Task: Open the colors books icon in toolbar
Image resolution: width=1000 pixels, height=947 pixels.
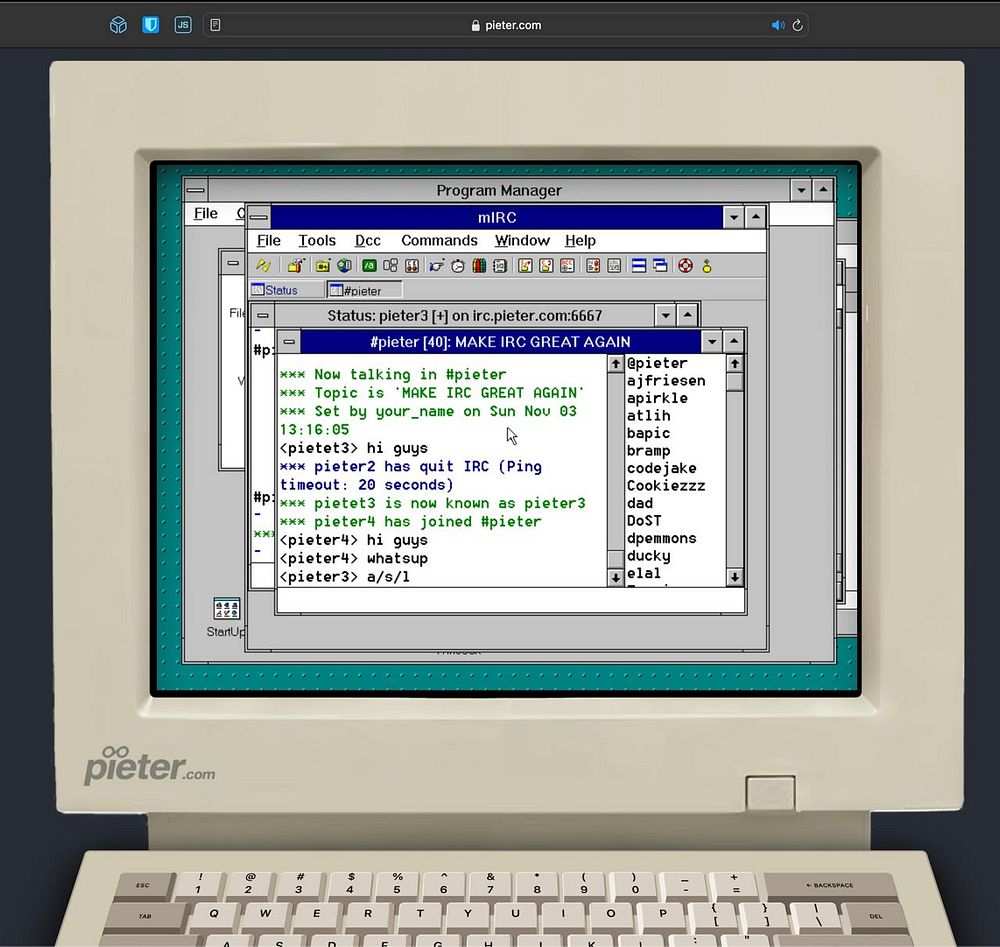Action: (479, 266)
